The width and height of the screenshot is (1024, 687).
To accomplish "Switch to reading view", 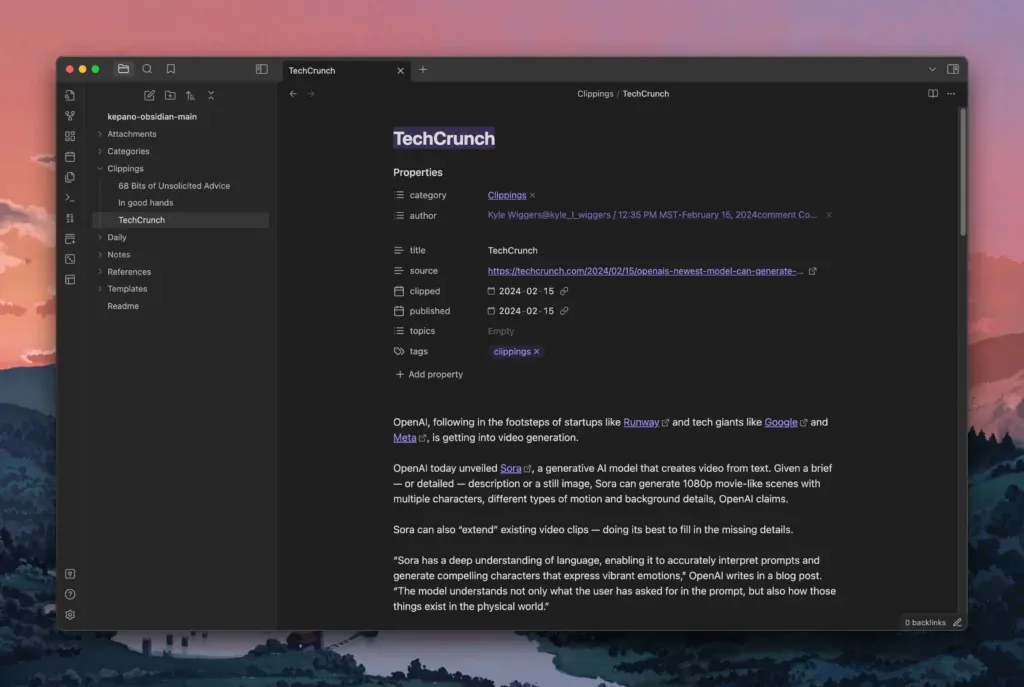I will (x=933, y=93).
